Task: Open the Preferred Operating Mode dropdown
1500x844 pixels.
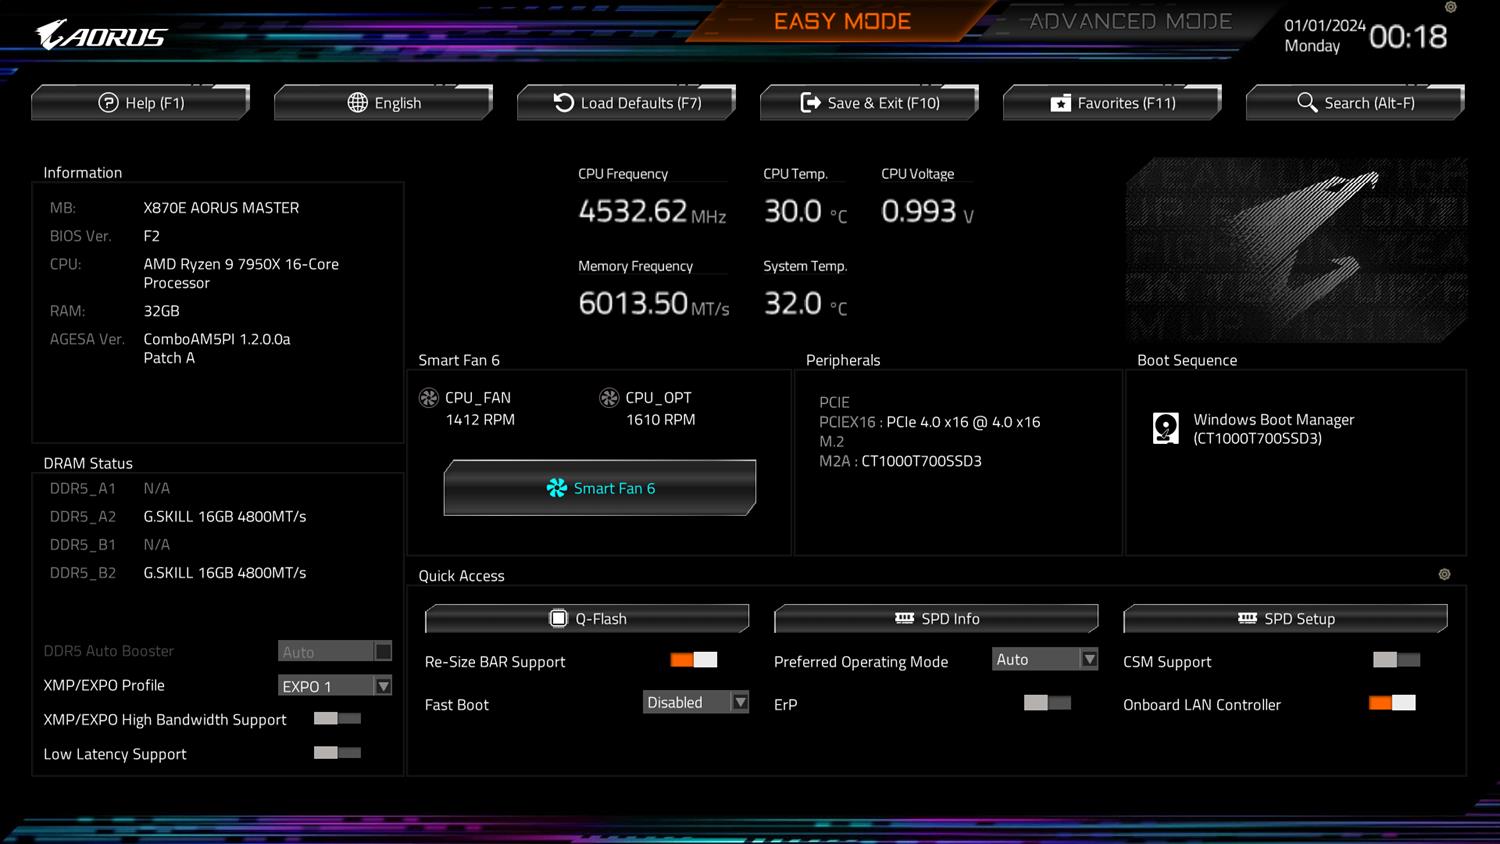Action: click(1089, 660)
